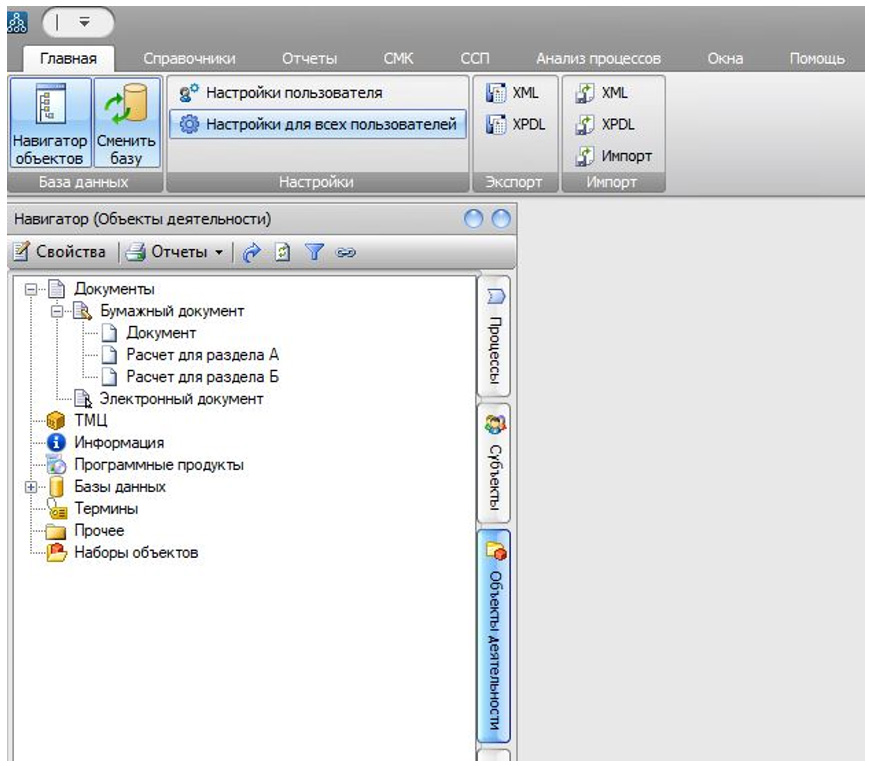Click the Сменить базу database icon
Viewport: 869px width, 766px height.
127,123
